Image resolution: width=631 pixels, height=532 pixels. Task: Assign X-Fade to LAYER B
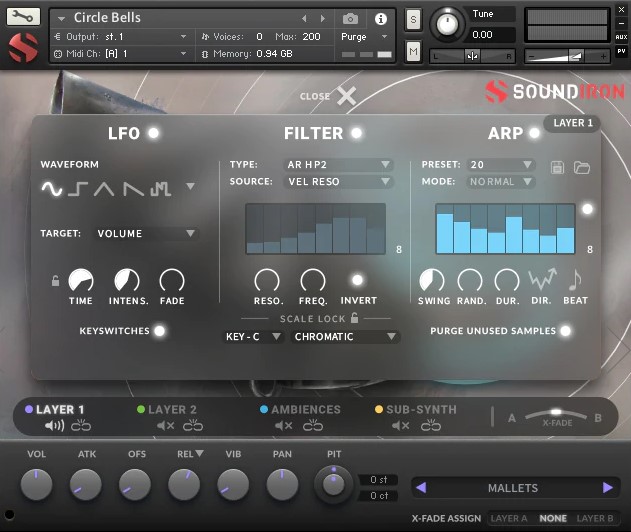[595, 518]
